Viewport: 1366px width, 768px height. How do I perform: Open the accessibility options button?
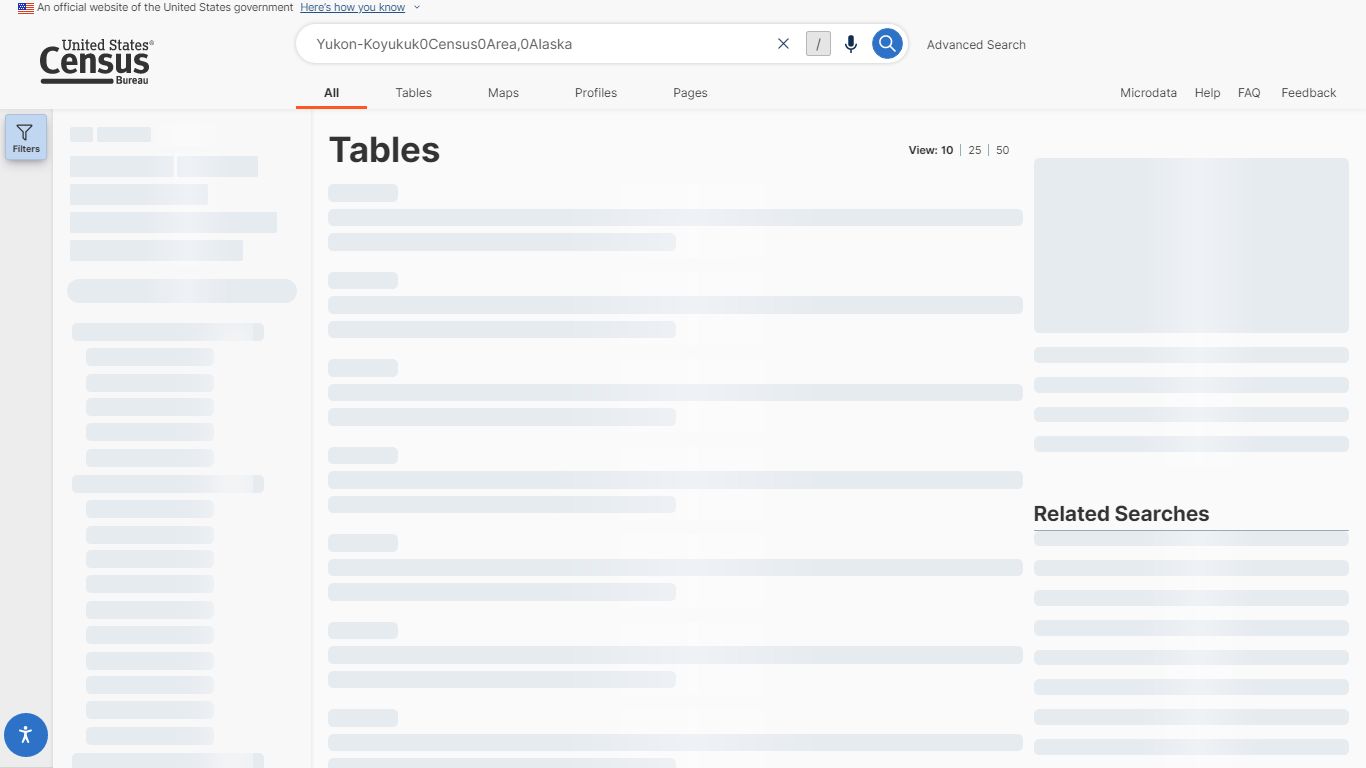click(26, 735)
